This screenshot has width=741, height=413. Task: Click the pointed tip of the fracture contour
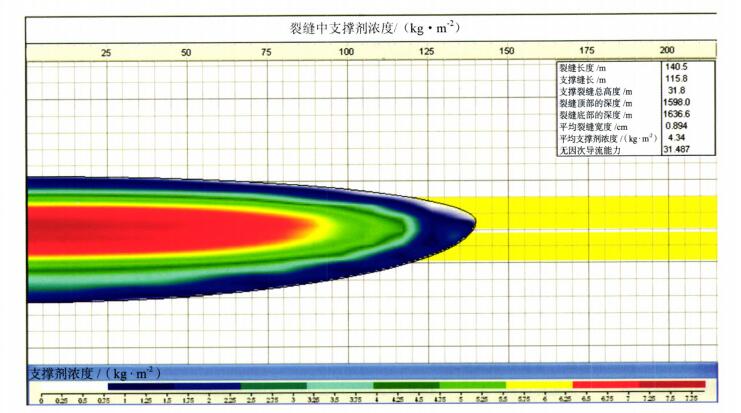click(x=473, y=223)
